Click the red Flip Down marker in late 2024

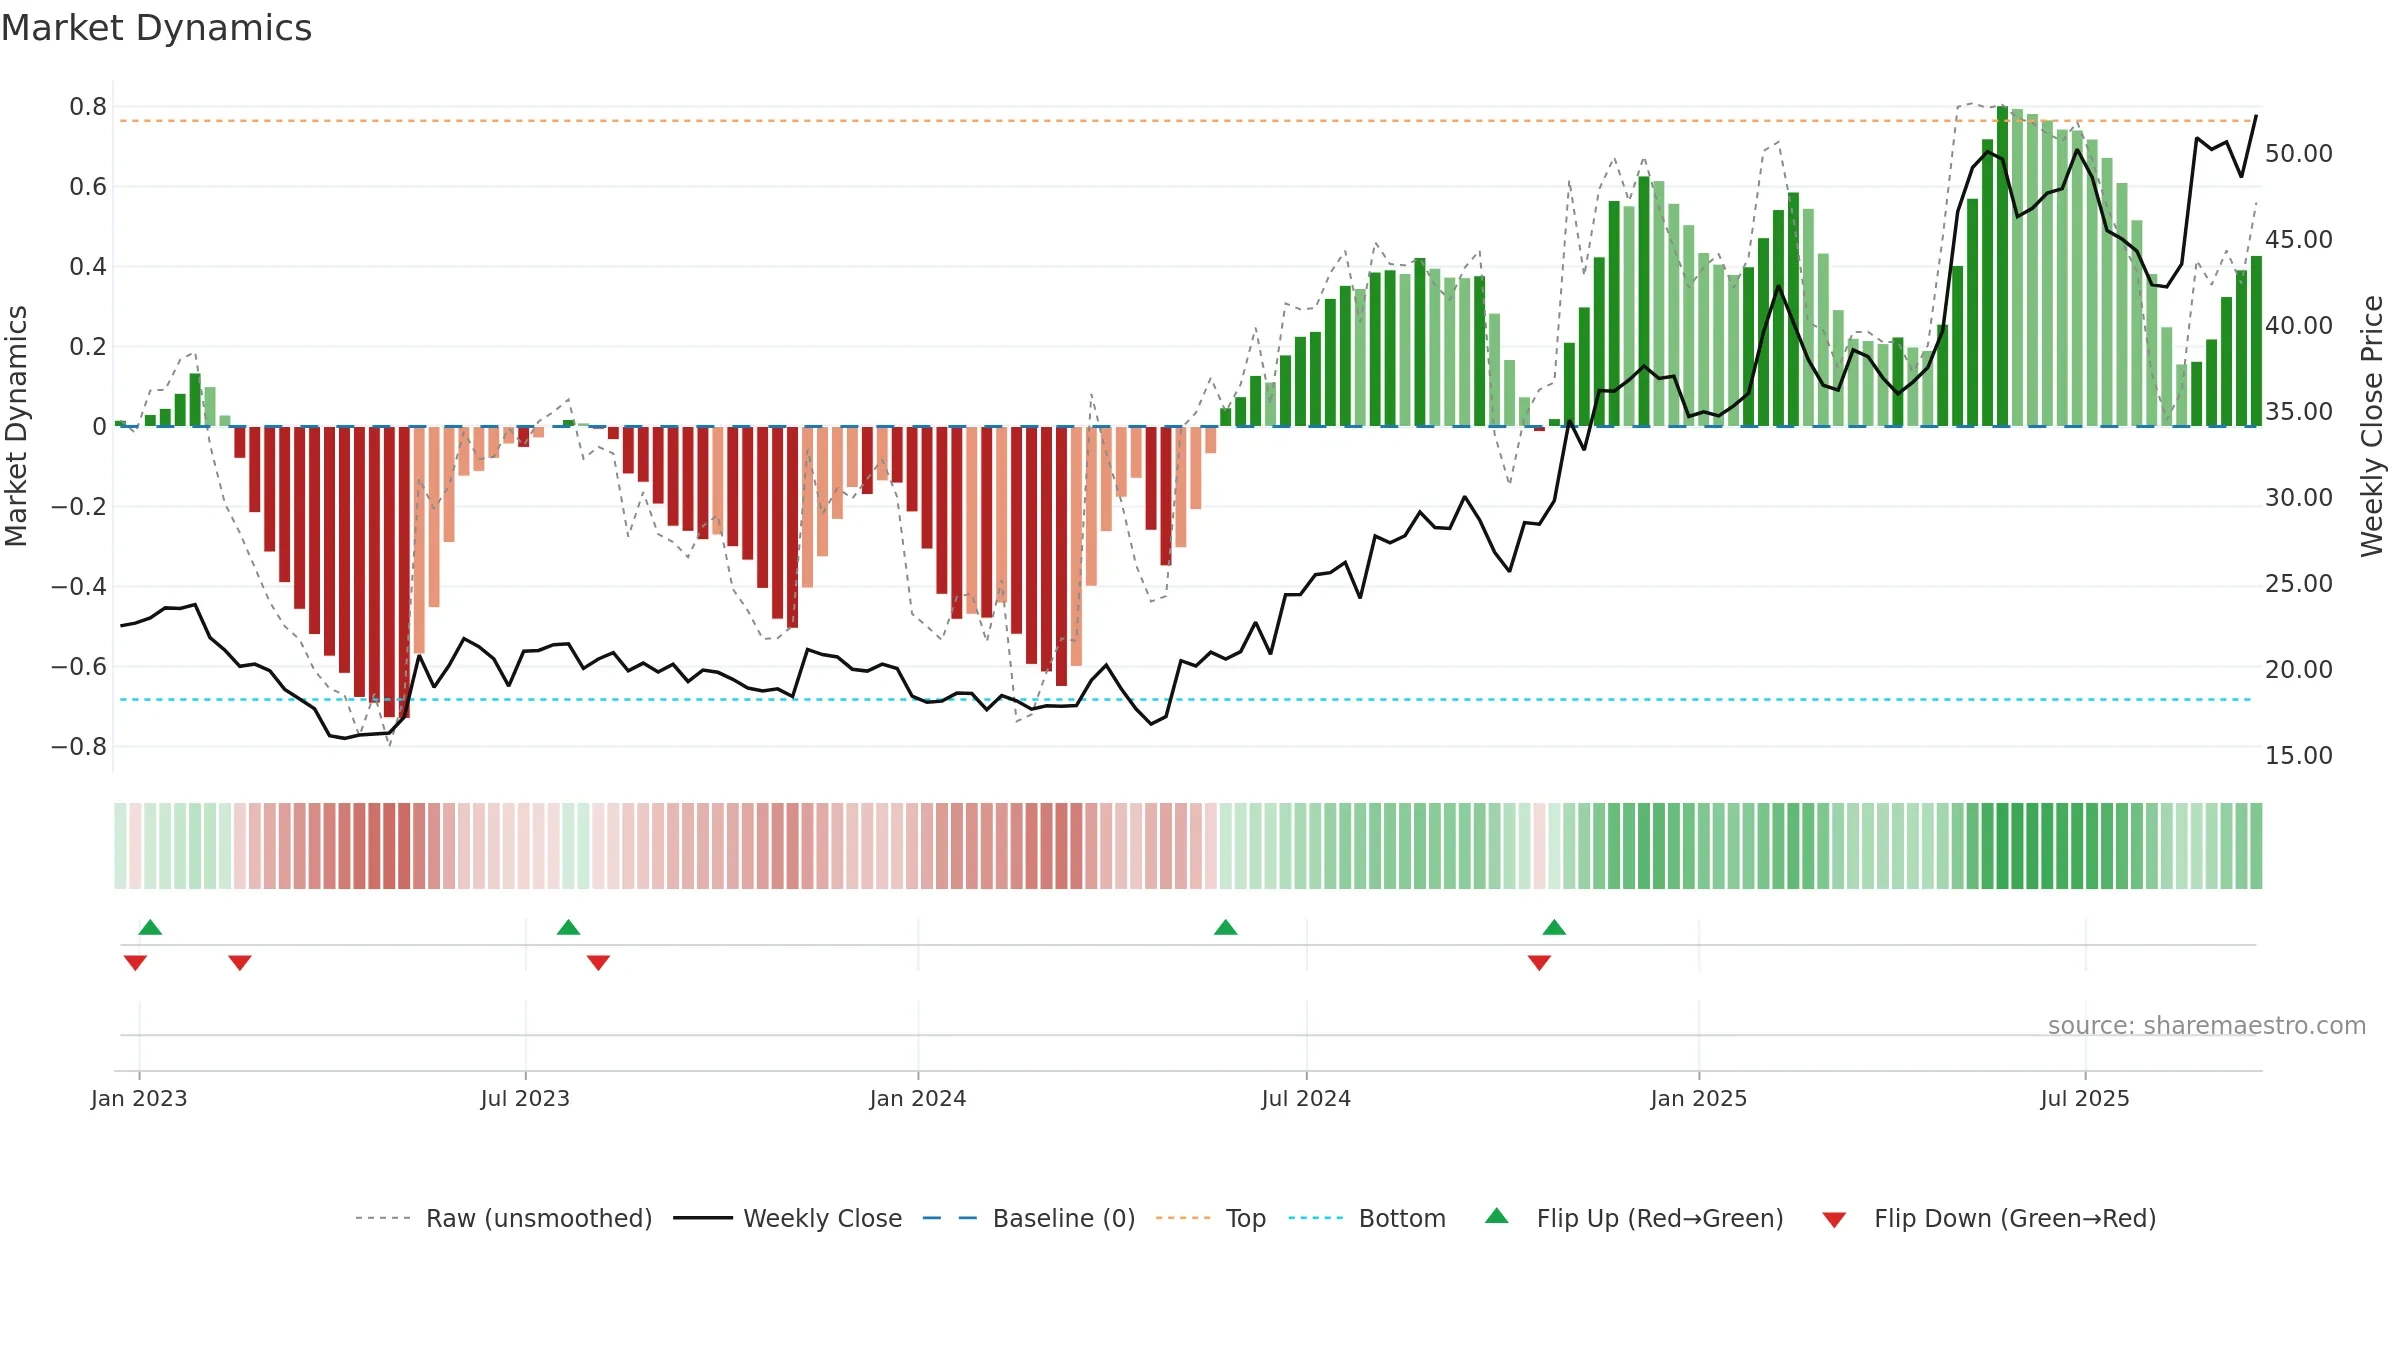(1539, 963)
